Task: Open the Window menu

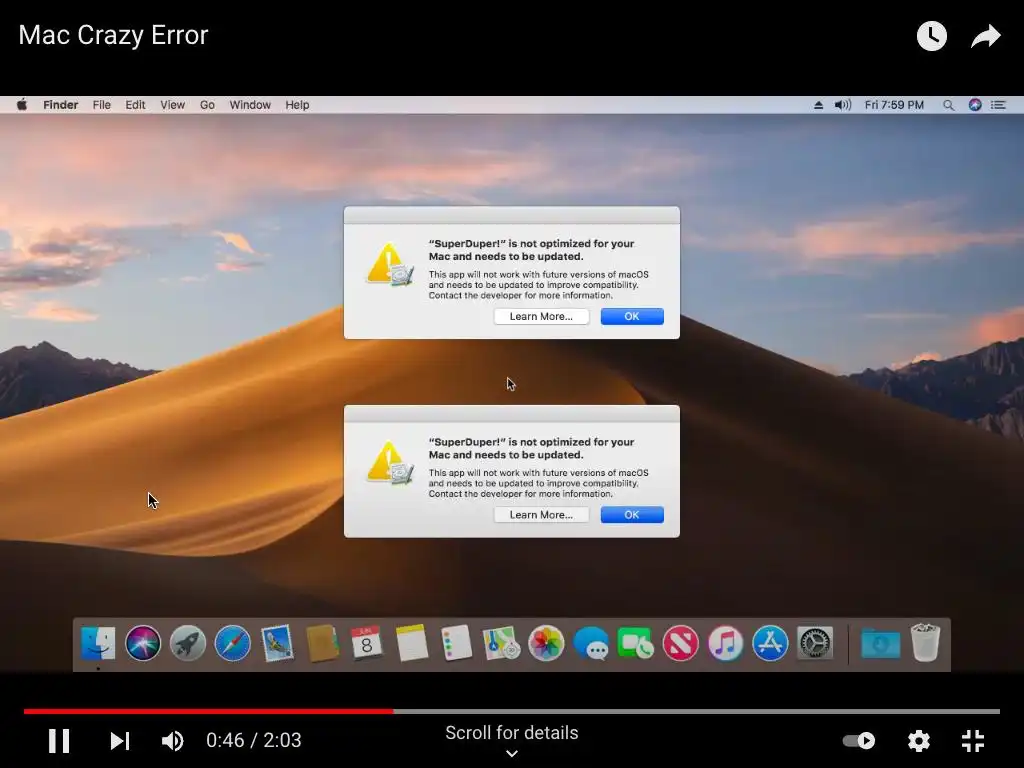Action: (x=249, y=104)
